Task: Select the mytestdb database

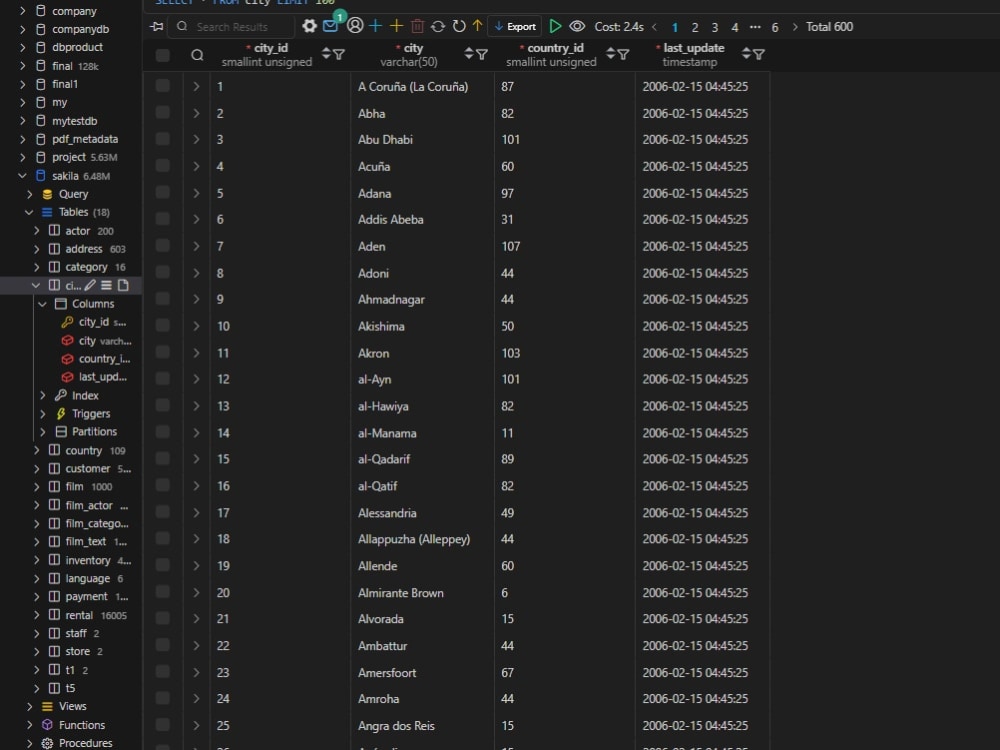Action: point(75,121)
